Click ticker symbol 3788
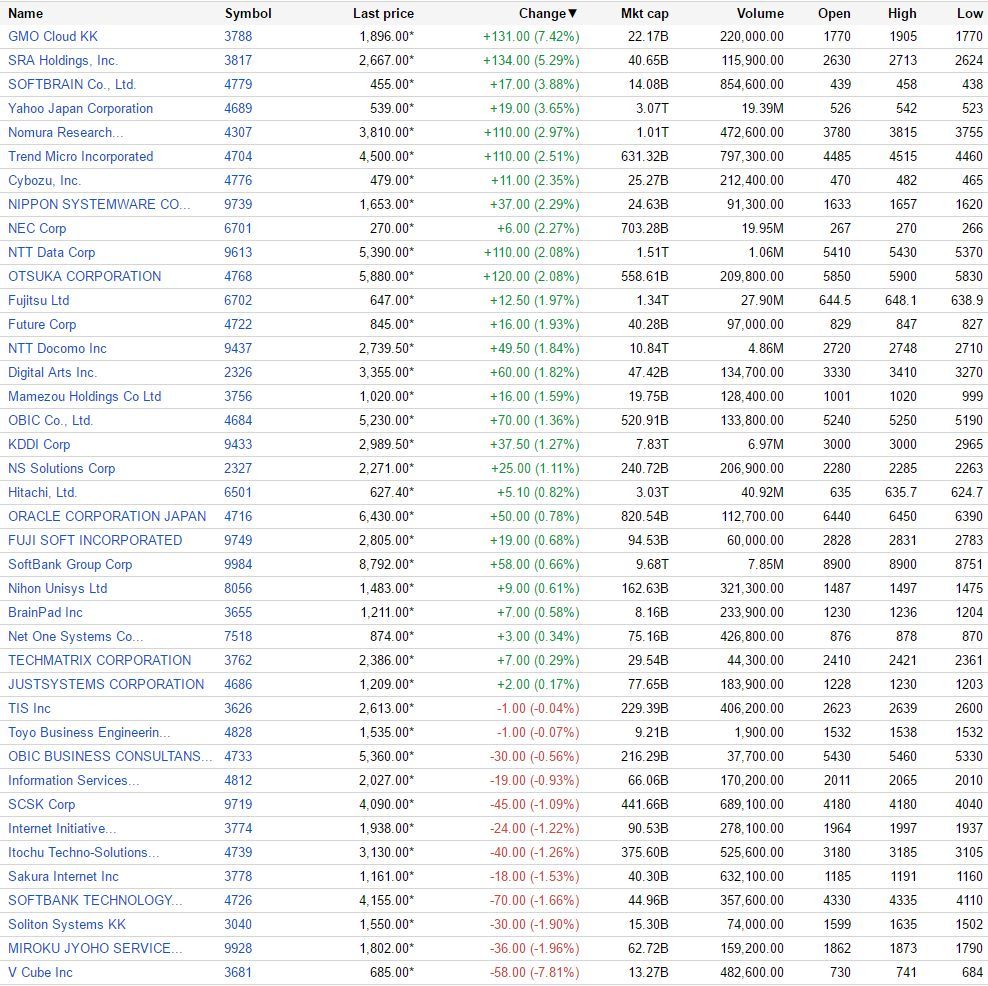988x986 pixels. tap(238, 37)
